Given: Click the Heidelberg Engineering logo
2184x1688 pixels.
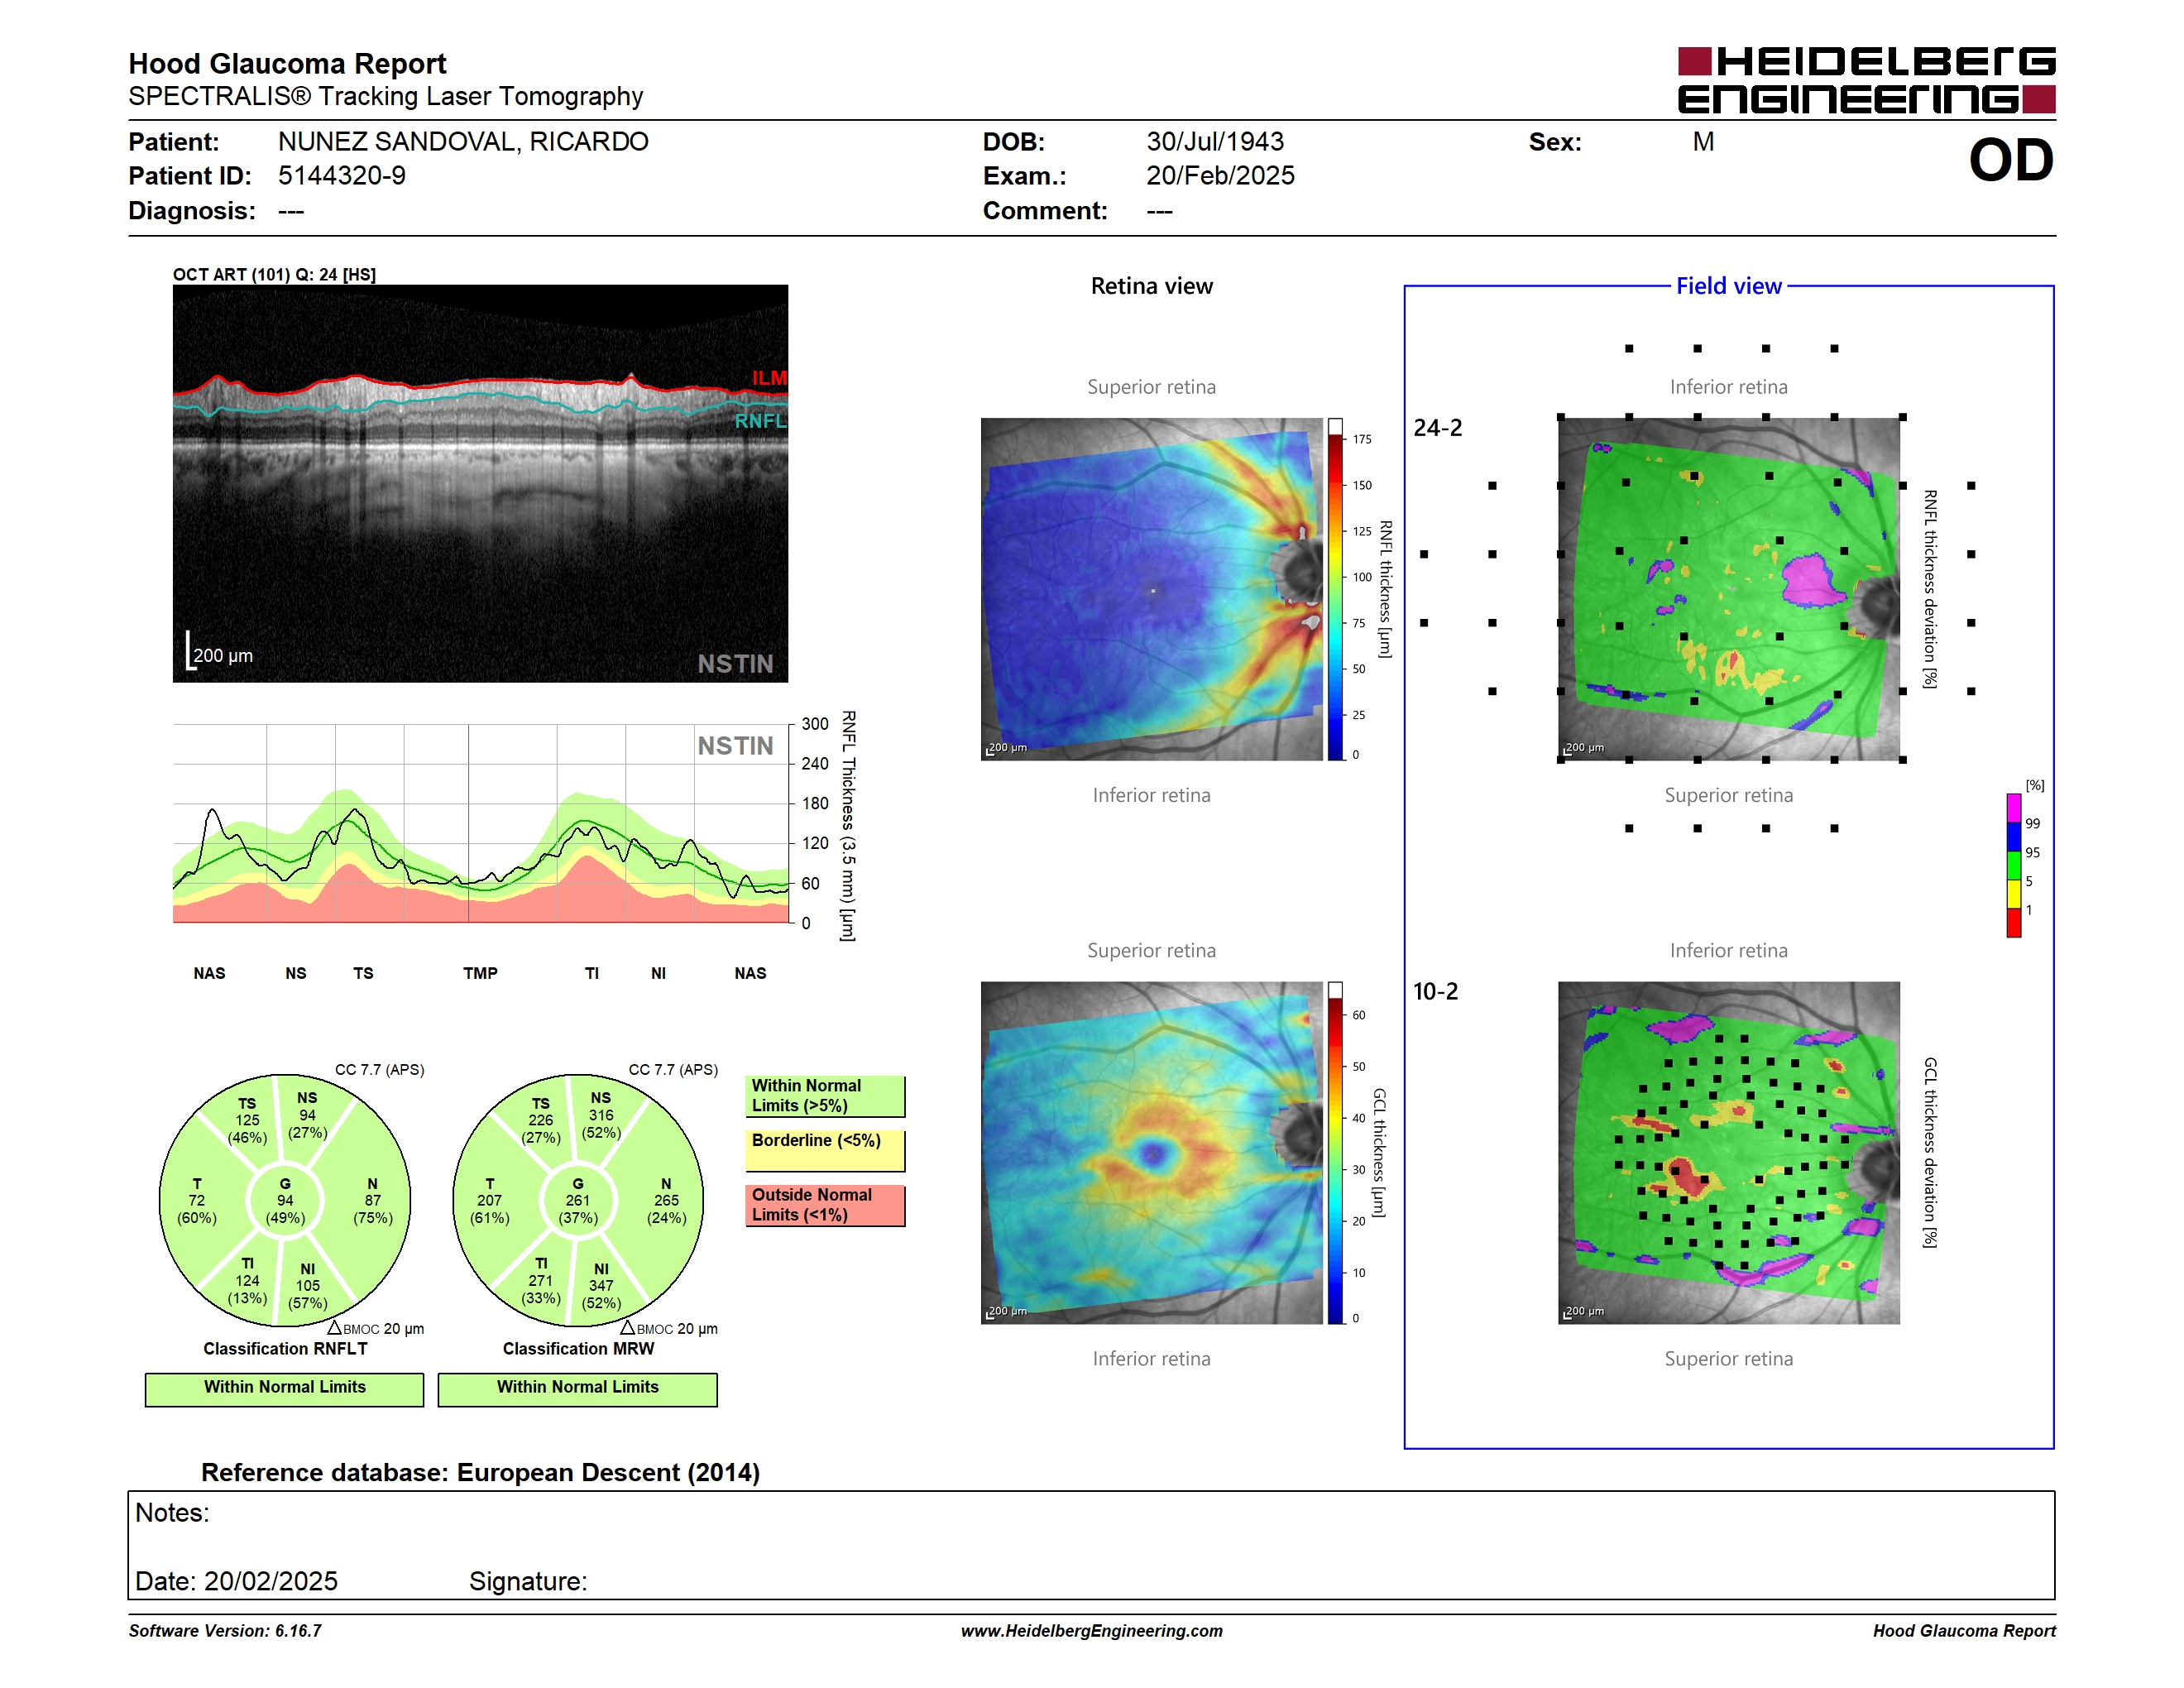Looking at the screenshot, I should 1866,80.
